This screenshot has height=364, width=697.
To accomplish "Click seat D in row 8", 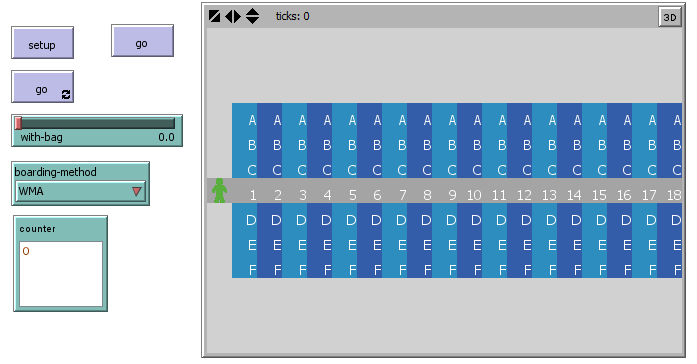I will (x=425, y=220).
